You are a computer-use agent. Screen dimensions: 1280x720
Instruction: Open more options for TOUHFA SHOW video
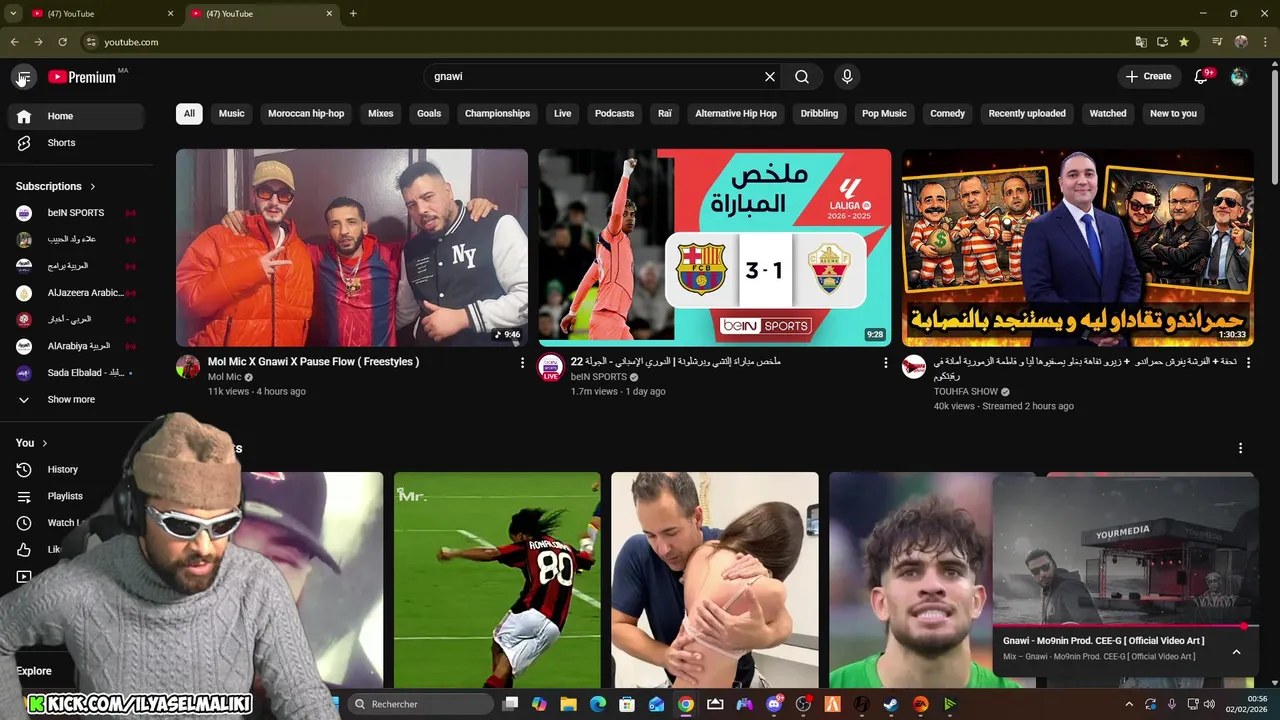point(1248,363)
